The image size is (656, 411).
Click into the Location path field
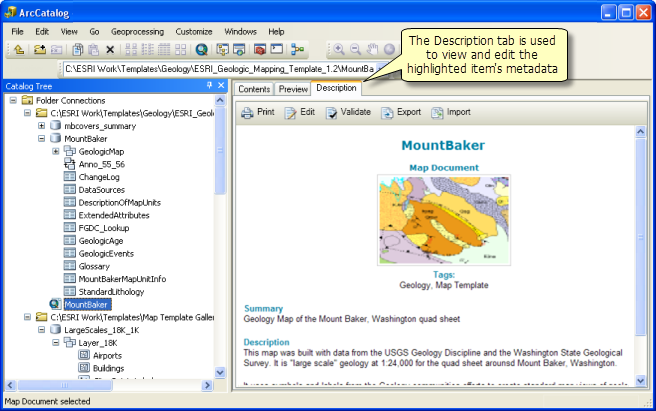(x=219, y=69)
